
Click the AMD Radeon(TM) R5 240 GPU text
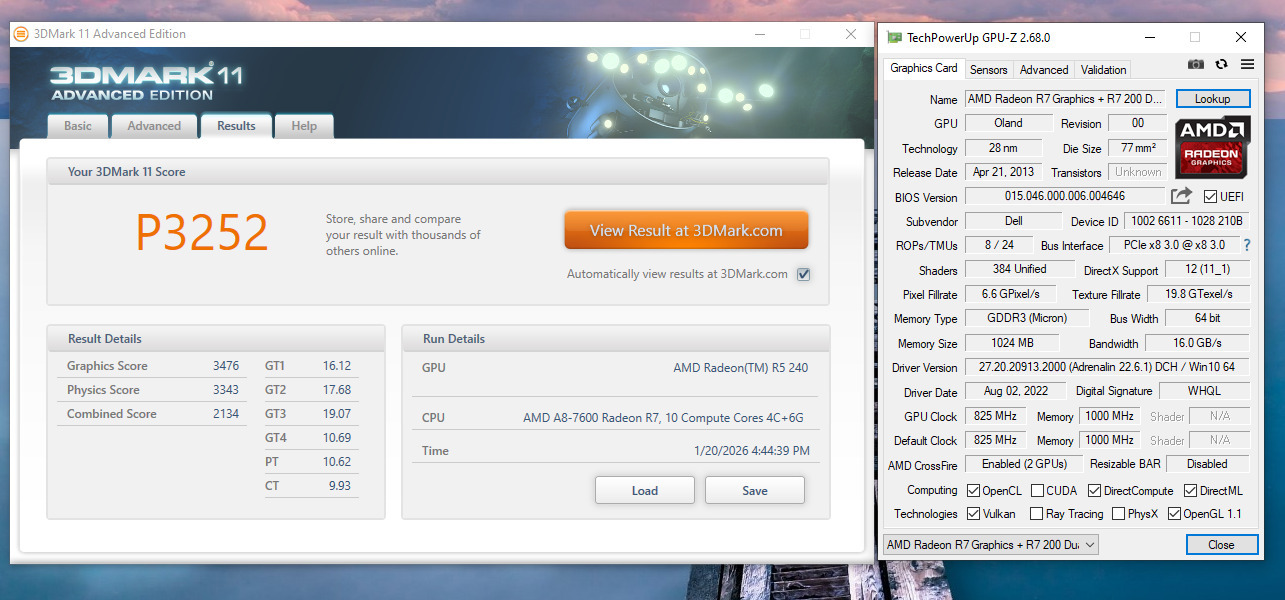741,368
